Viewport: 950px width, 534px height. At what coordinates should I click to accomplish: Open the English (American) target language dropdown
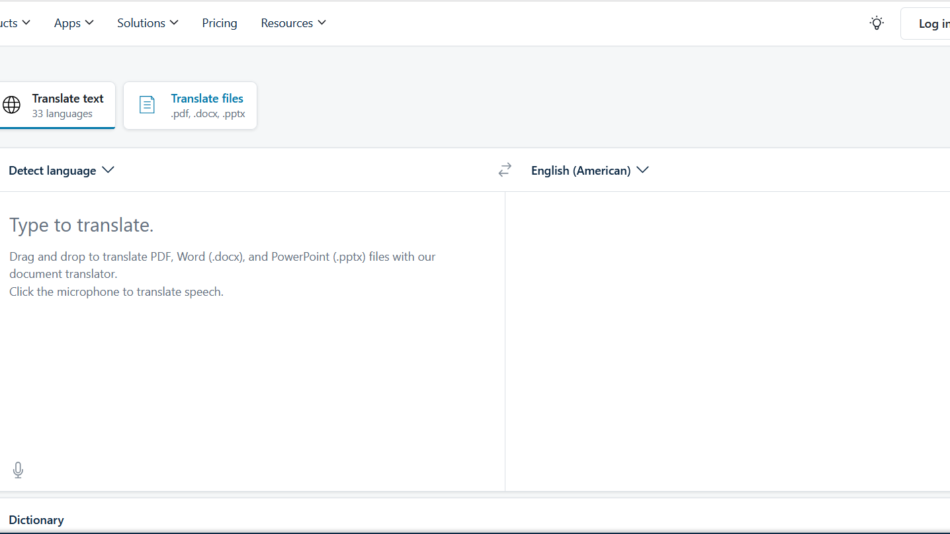(x=590, y=170)
